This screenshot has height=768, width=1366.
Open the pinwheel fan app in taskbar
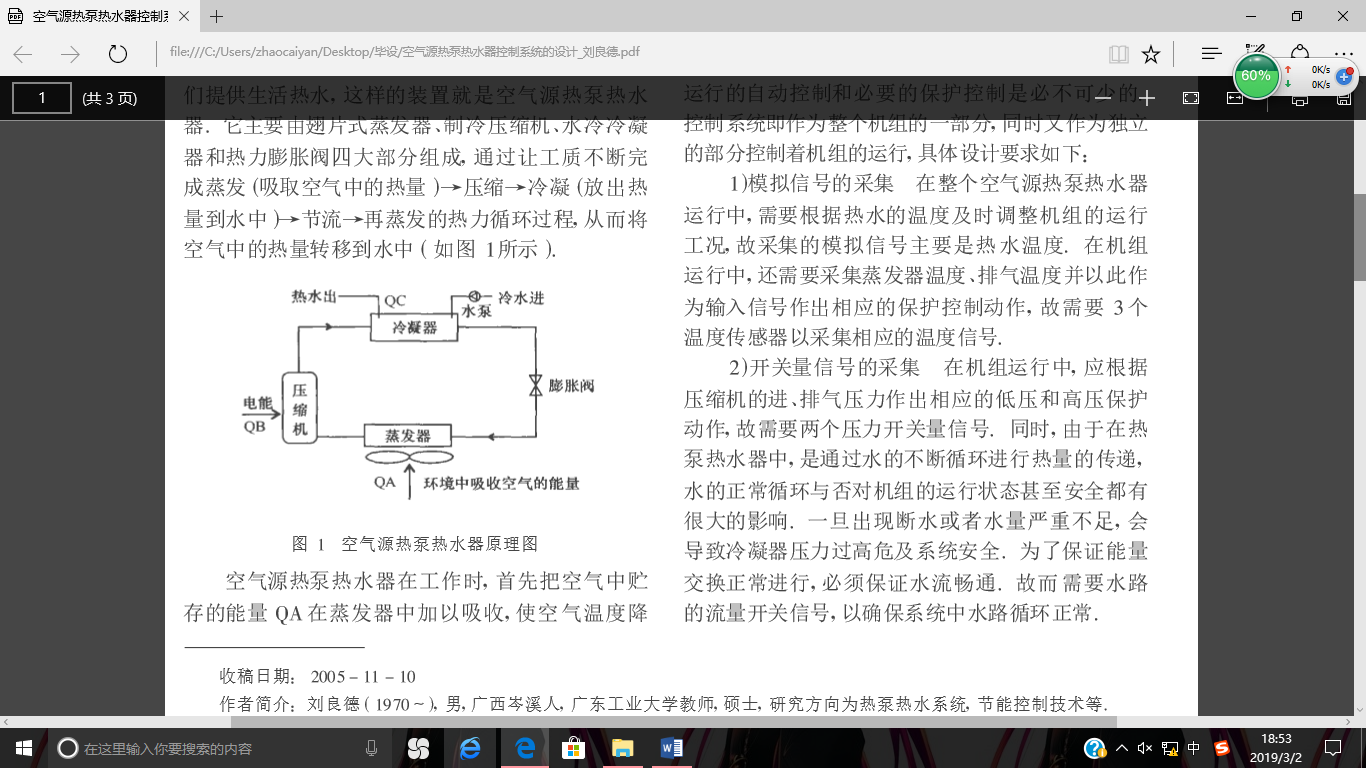click(x=418, y=748)
